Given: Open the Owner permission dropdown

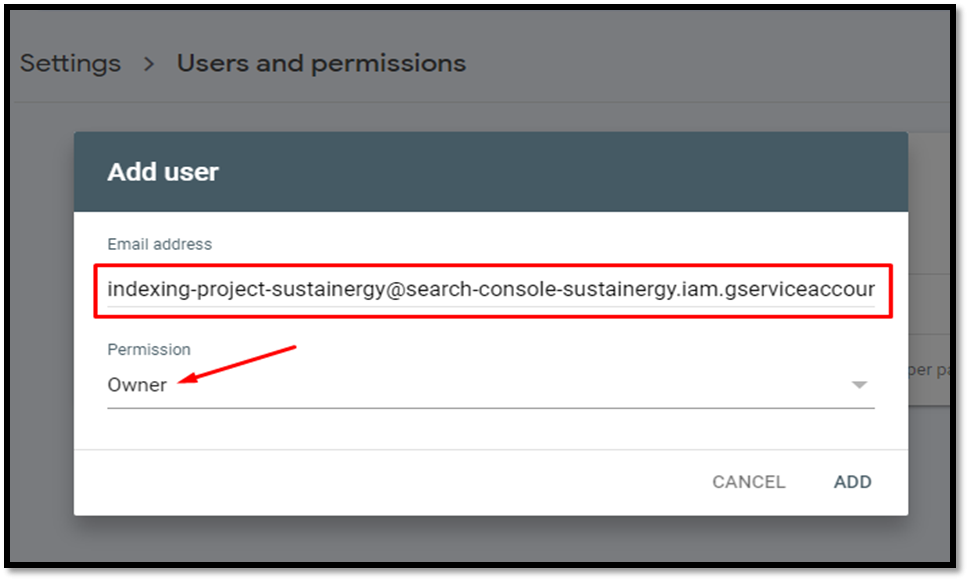Looking at the screenshot, I should point(491,384).
